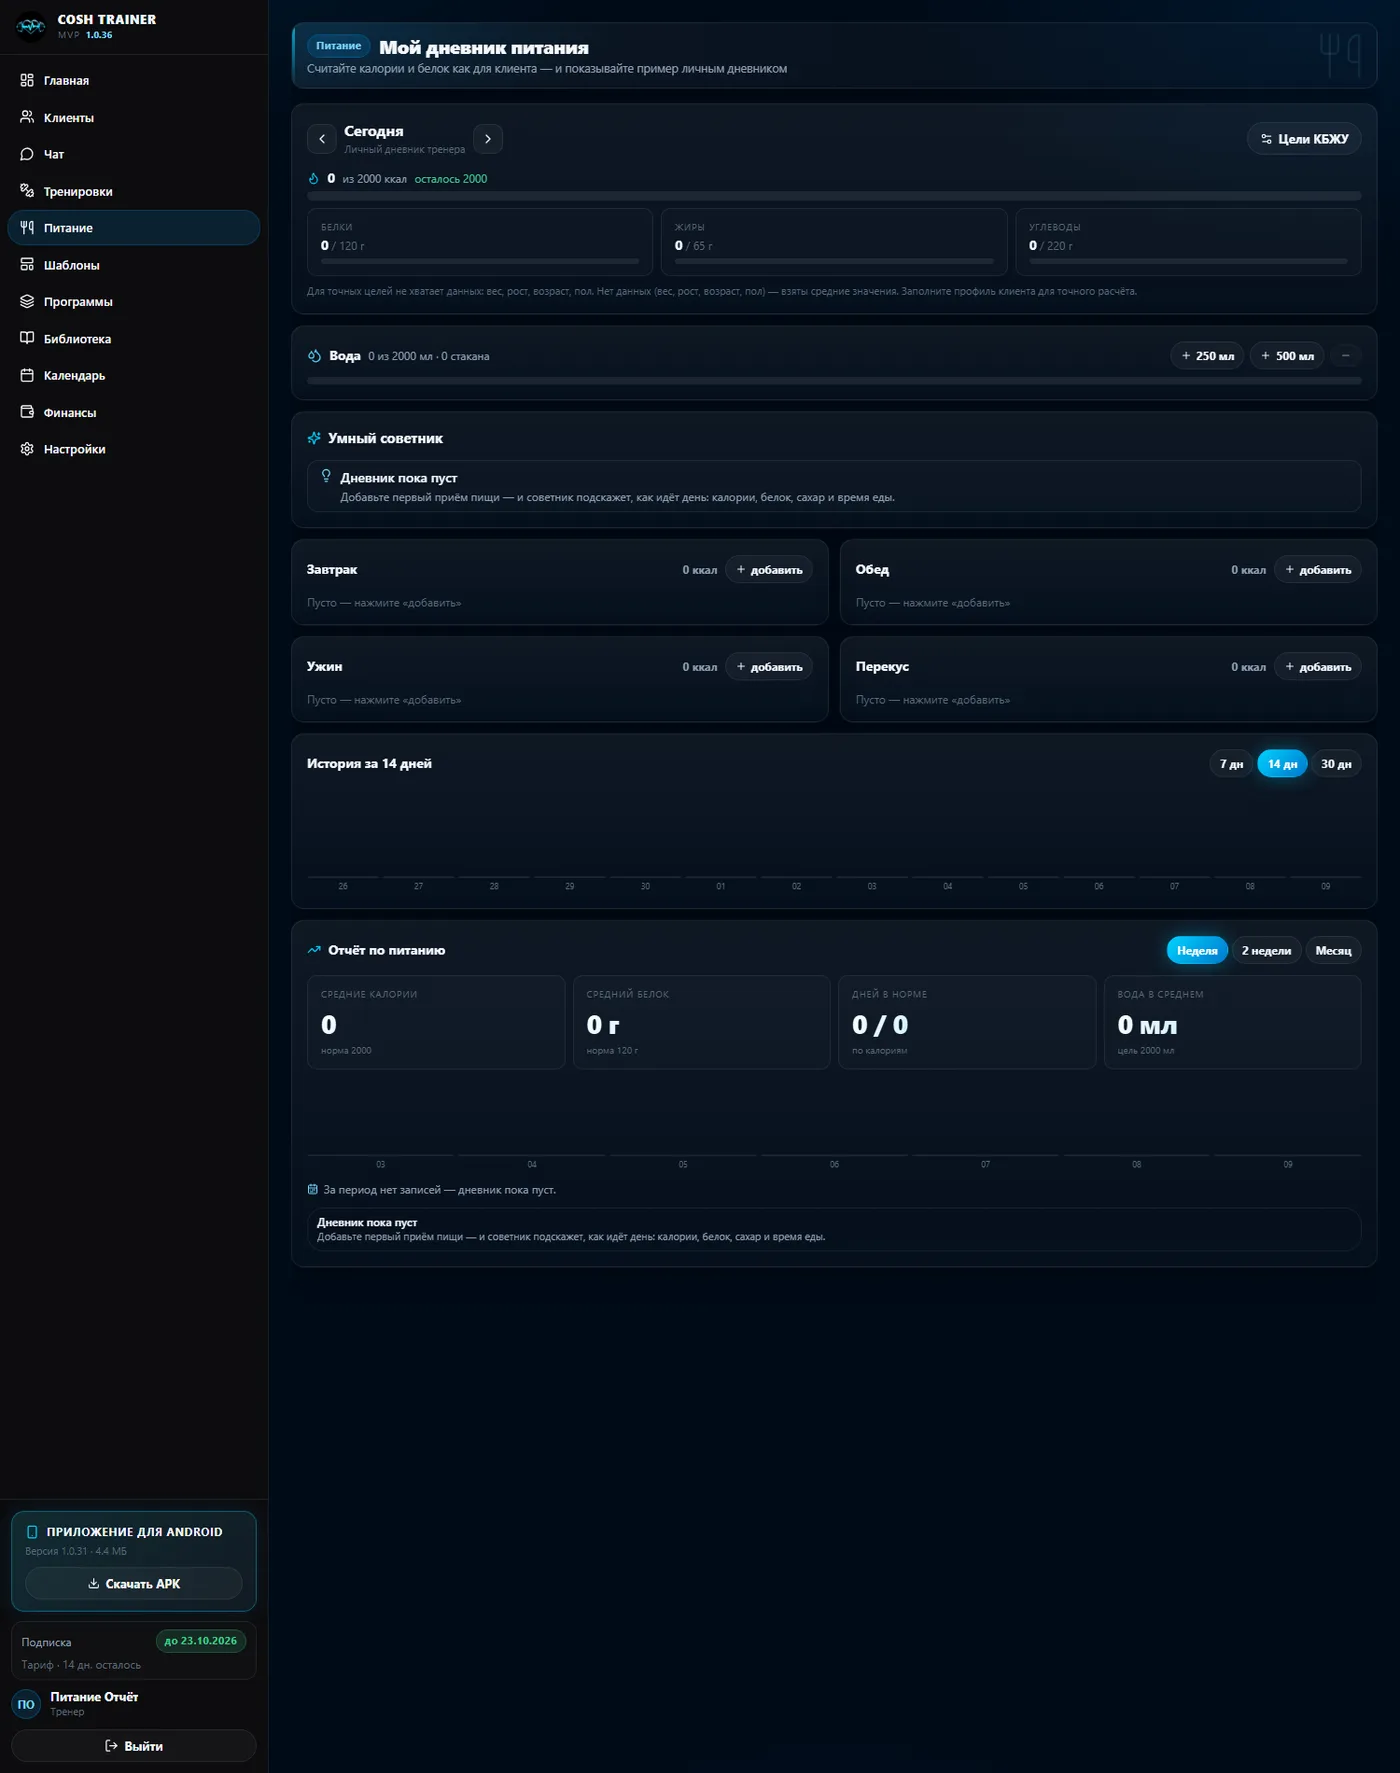
Task: Go to Клиенты in the sidebar
Action: (x=134, y=117)
